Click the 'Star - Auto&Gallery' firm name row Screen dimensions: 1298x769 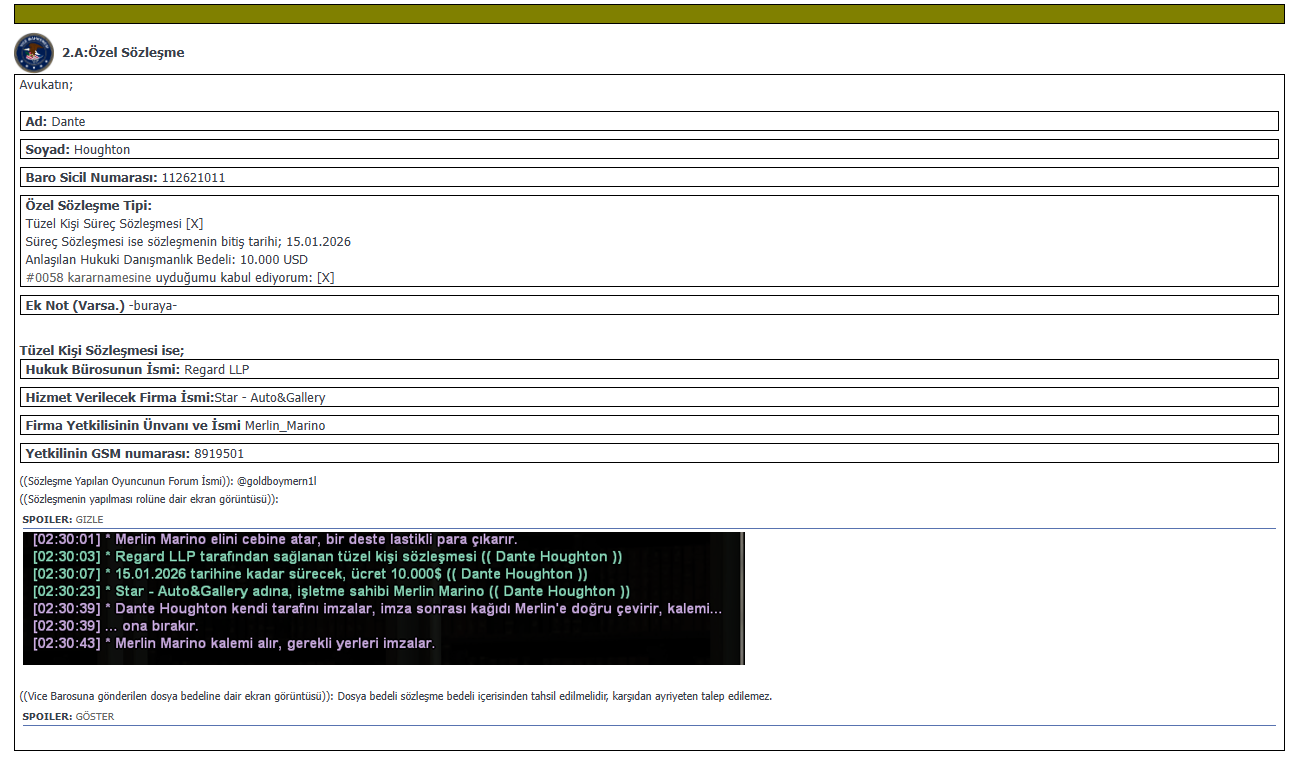[x=649, y=397]
